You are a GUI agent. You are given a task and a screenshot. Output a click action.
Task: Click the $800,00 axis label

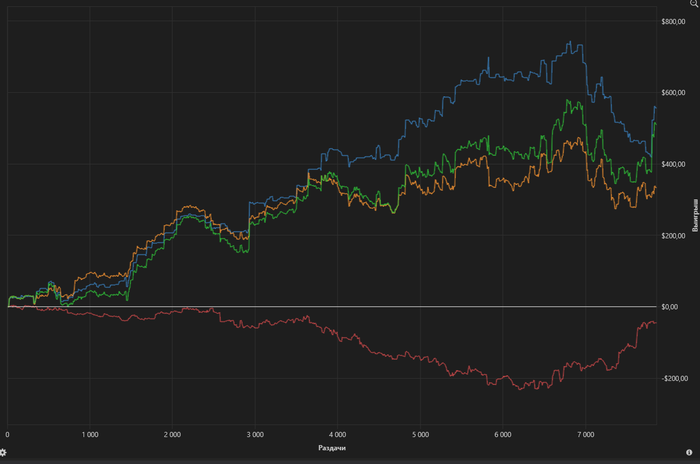coord(673,21)
